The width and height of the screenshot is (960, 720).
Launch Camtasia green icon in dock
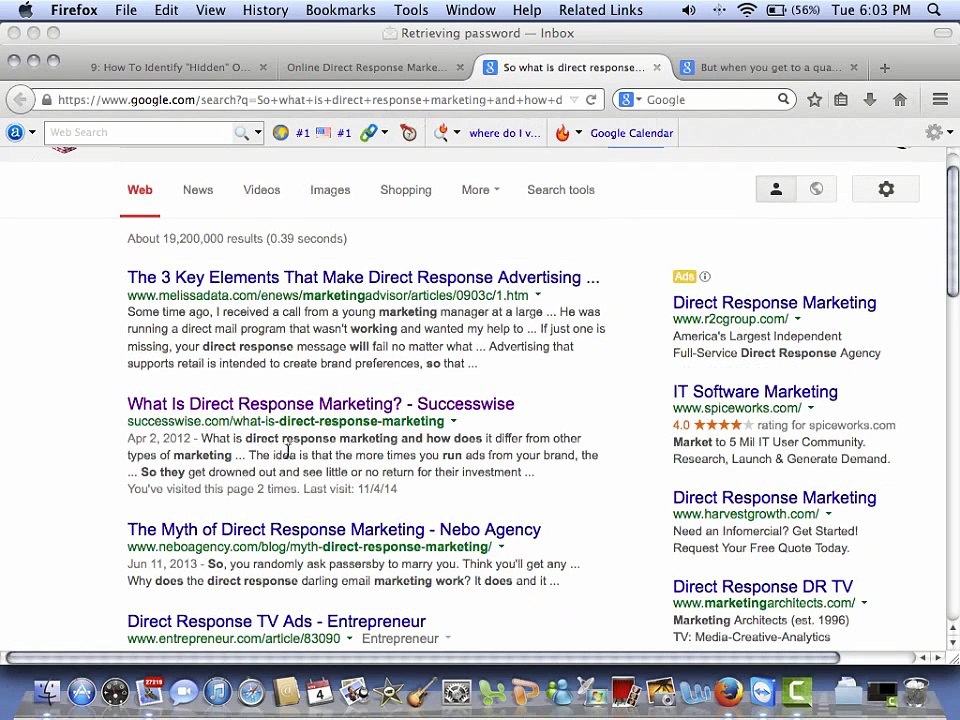pos(797,692)
